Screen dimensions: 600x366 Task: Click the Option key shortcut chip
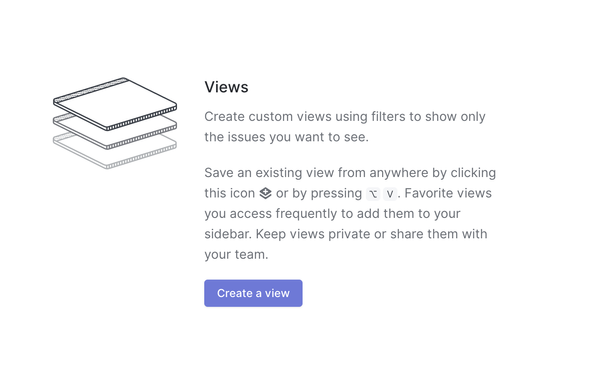click(373, 193)
